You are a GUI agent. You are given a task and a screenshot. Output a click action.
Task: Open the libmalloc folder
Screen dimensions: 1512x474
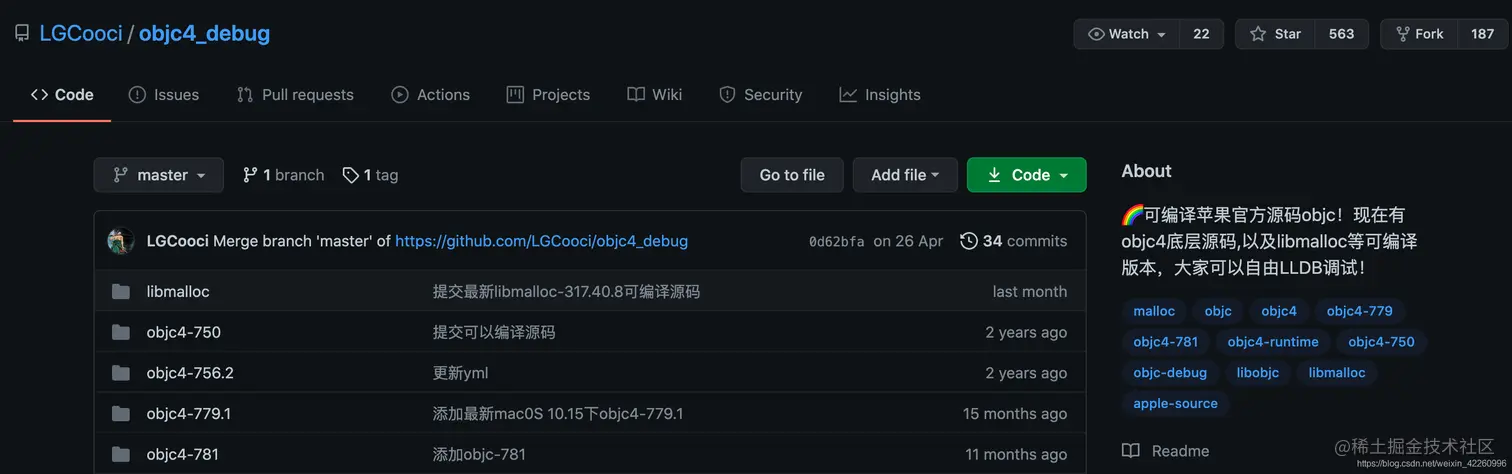coord(178,292)
